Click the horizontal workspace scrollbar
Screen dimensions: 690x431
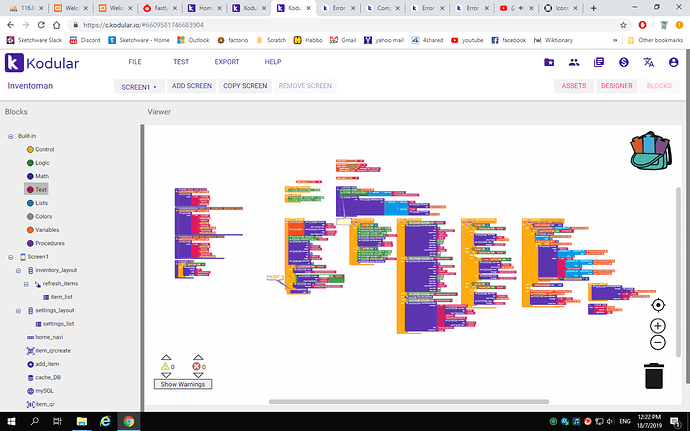coord(409,402)
